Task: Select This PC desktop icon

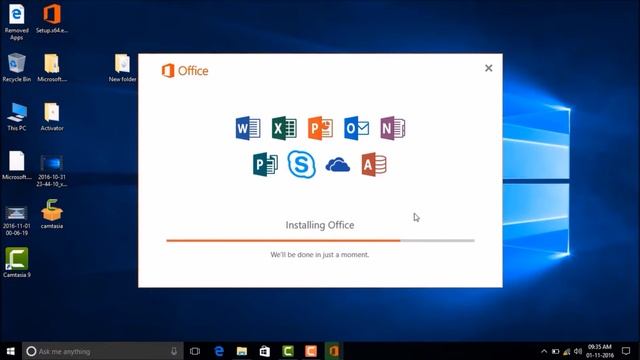Action: (17, 116)
